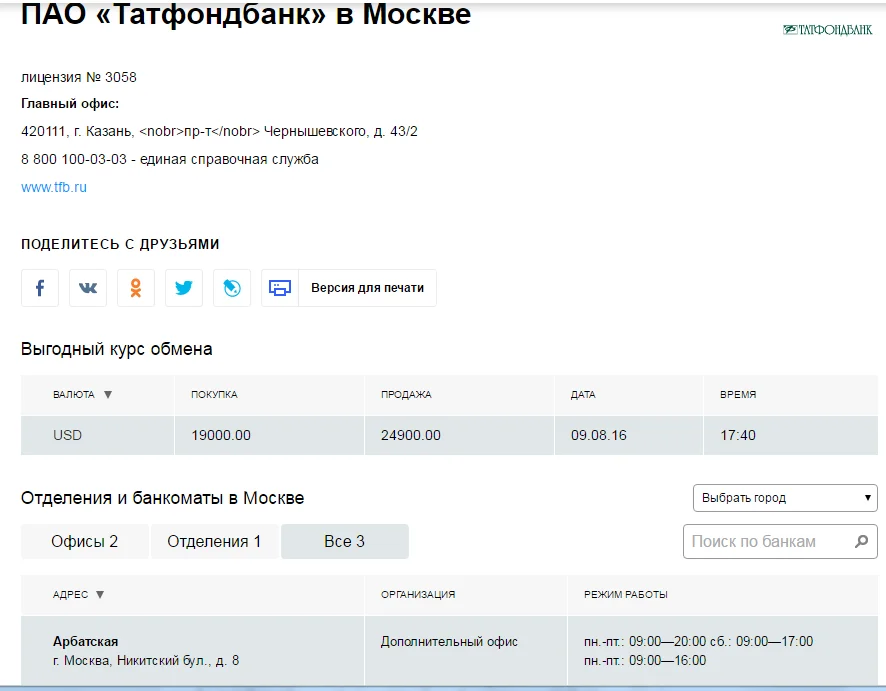
Task: Share the page on Facebook
Action: [x=40, y=288]
